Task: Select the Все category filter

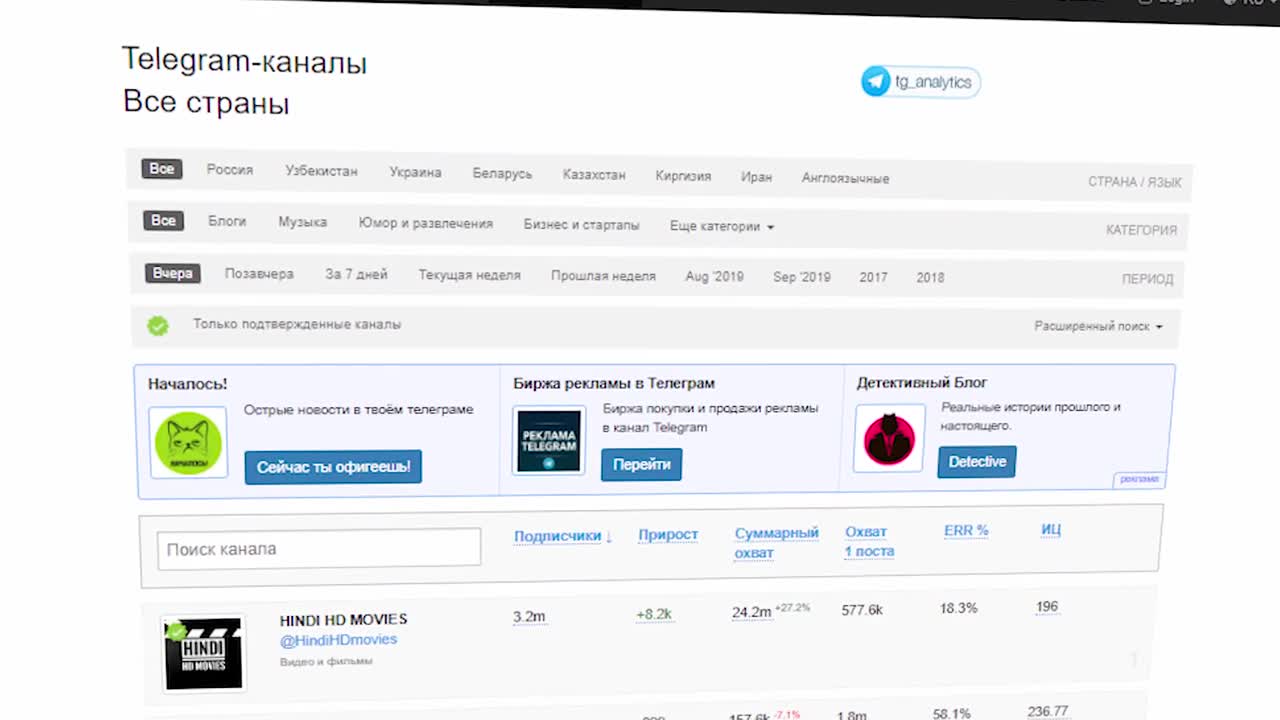Action: 164,220
